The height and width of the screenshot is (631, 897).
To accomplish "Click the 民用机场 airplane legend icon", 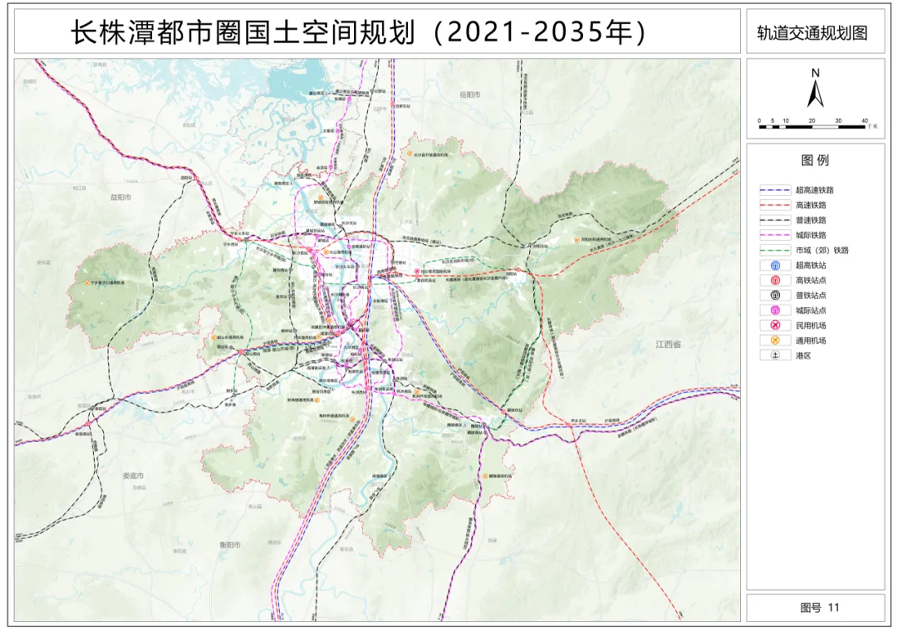I will click(775, 326).
